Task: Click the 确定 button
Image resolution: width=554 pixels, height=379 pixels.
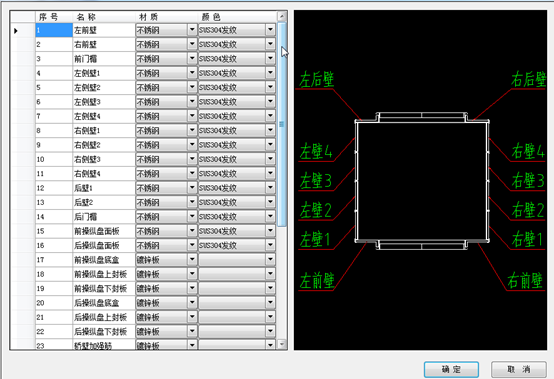Action: (451, 369)
